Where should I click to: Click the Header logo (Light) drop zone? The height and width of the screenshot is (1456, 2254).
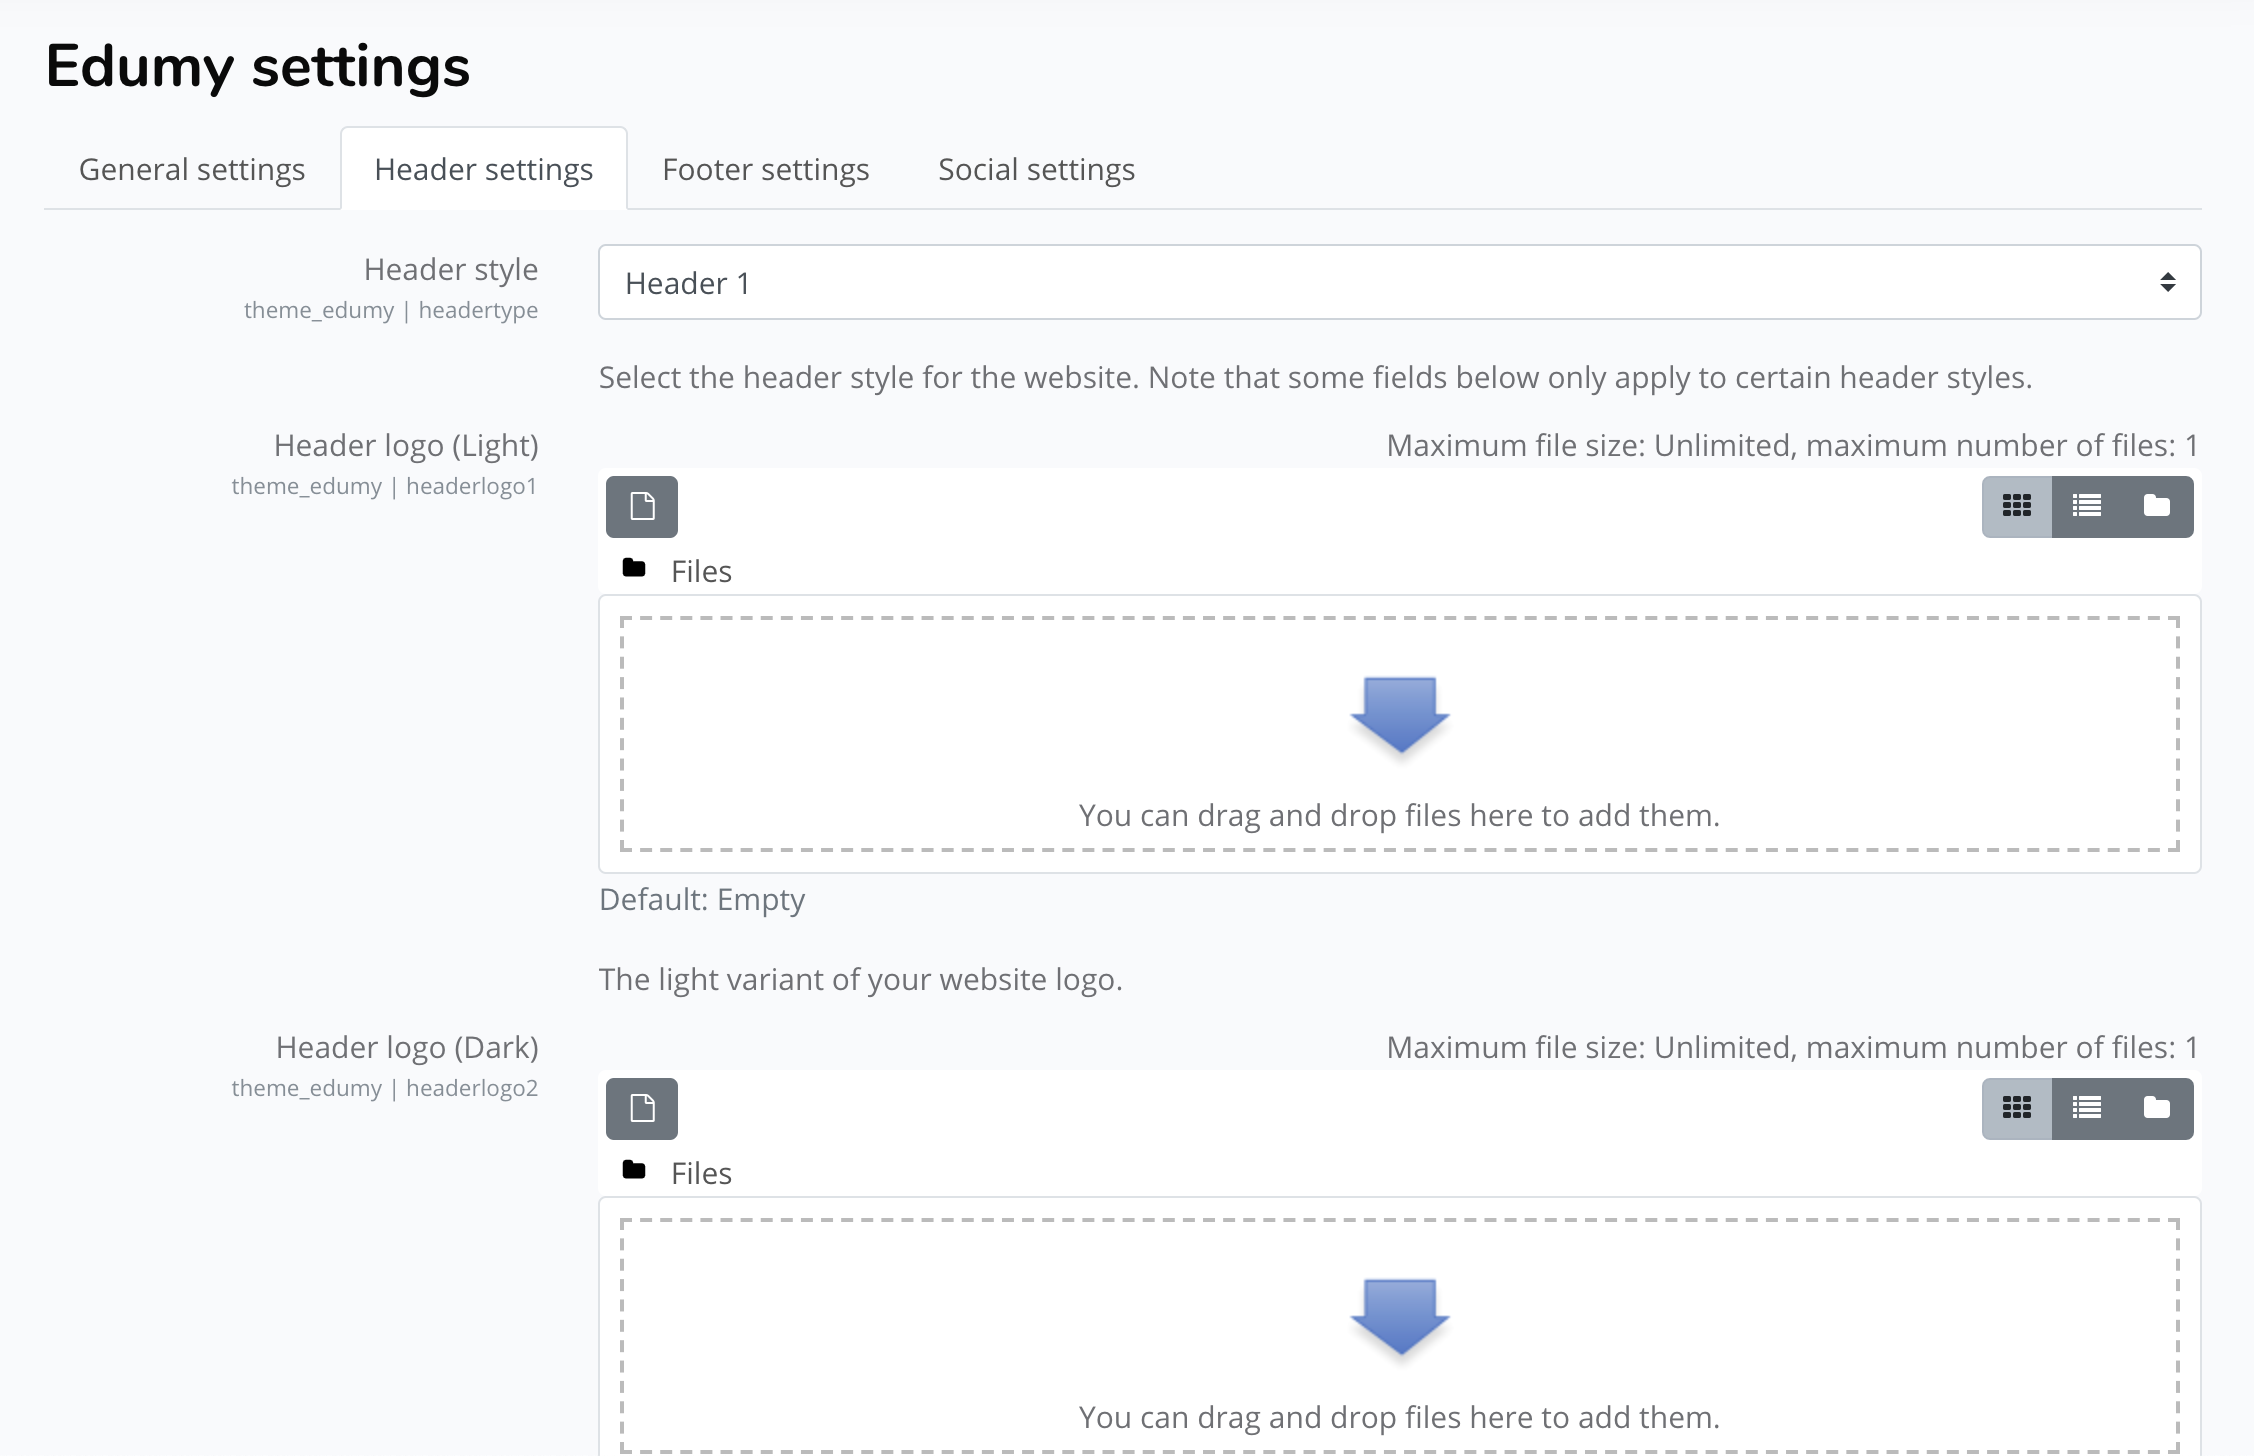click(x=1400, y=734)
